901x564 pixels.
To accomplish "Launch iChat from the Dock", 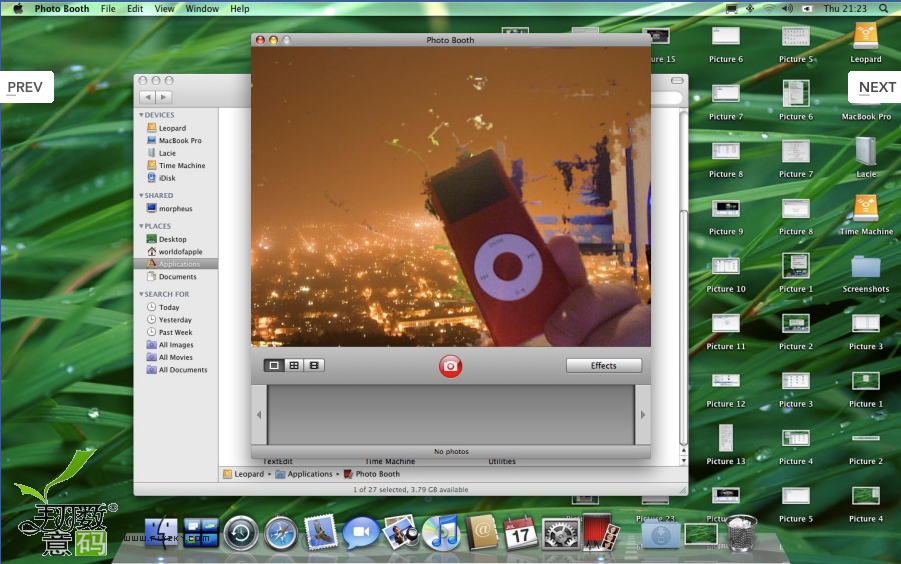I will (361, 533).
